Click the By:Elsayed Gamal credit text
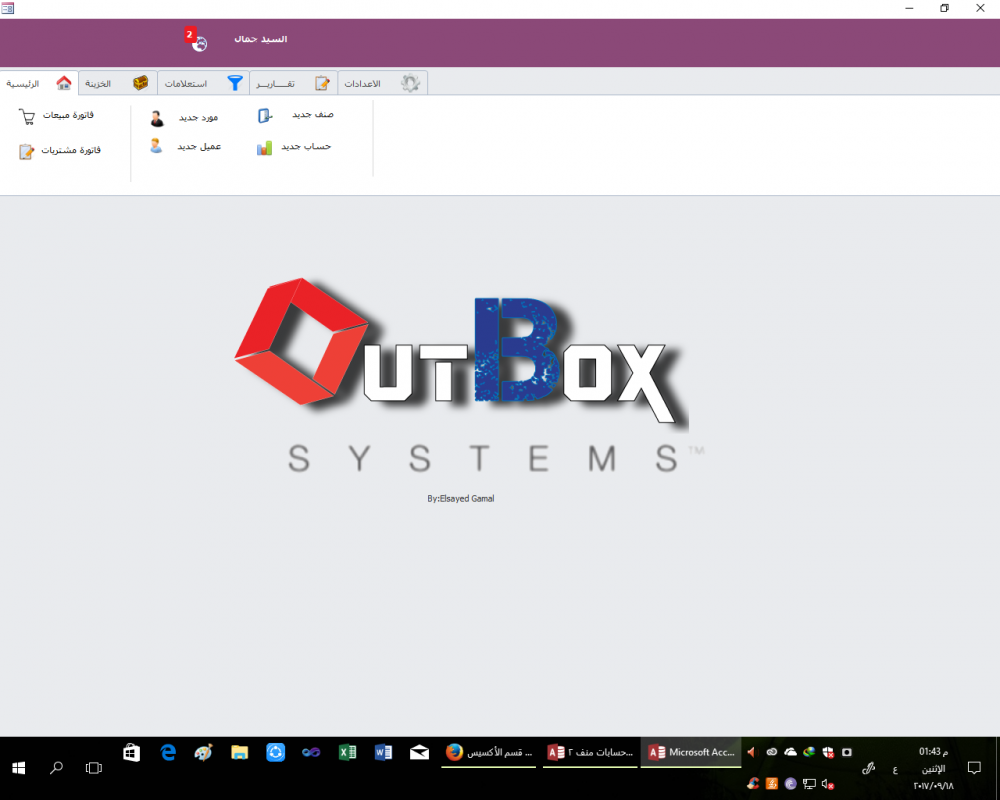This screenshot has width=1000, height=800. click(x=460, y=498)
